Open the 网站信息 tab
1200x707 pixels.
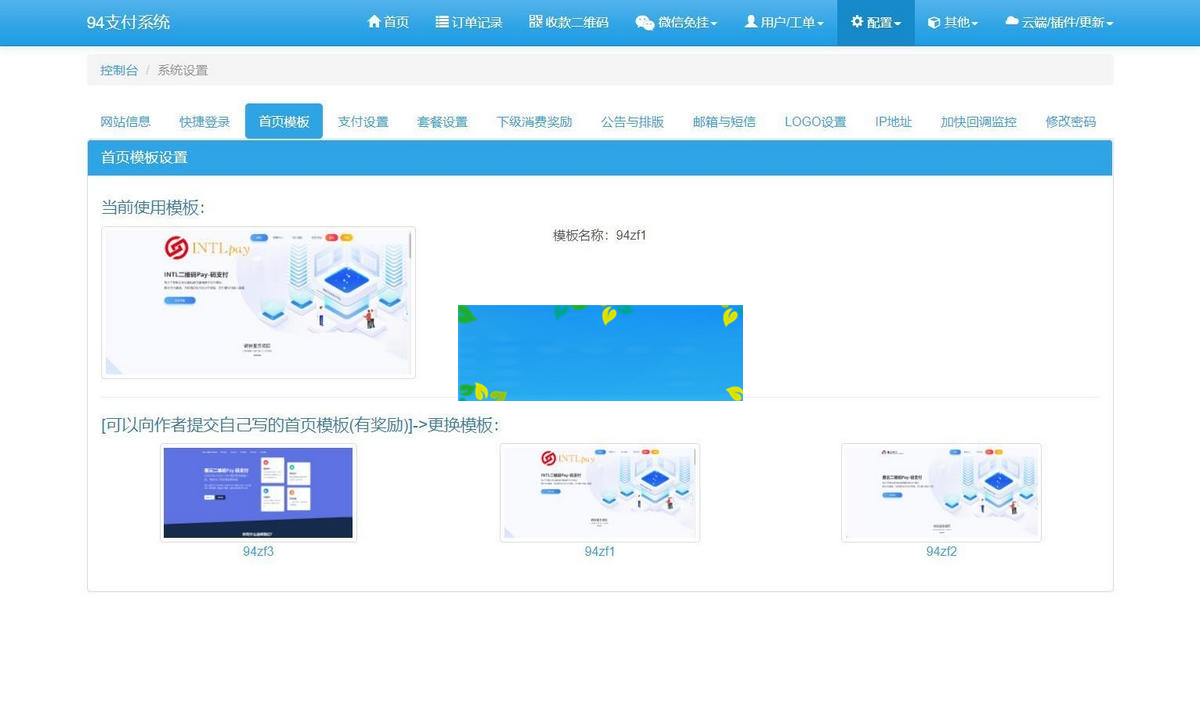(x=125, y=121)
